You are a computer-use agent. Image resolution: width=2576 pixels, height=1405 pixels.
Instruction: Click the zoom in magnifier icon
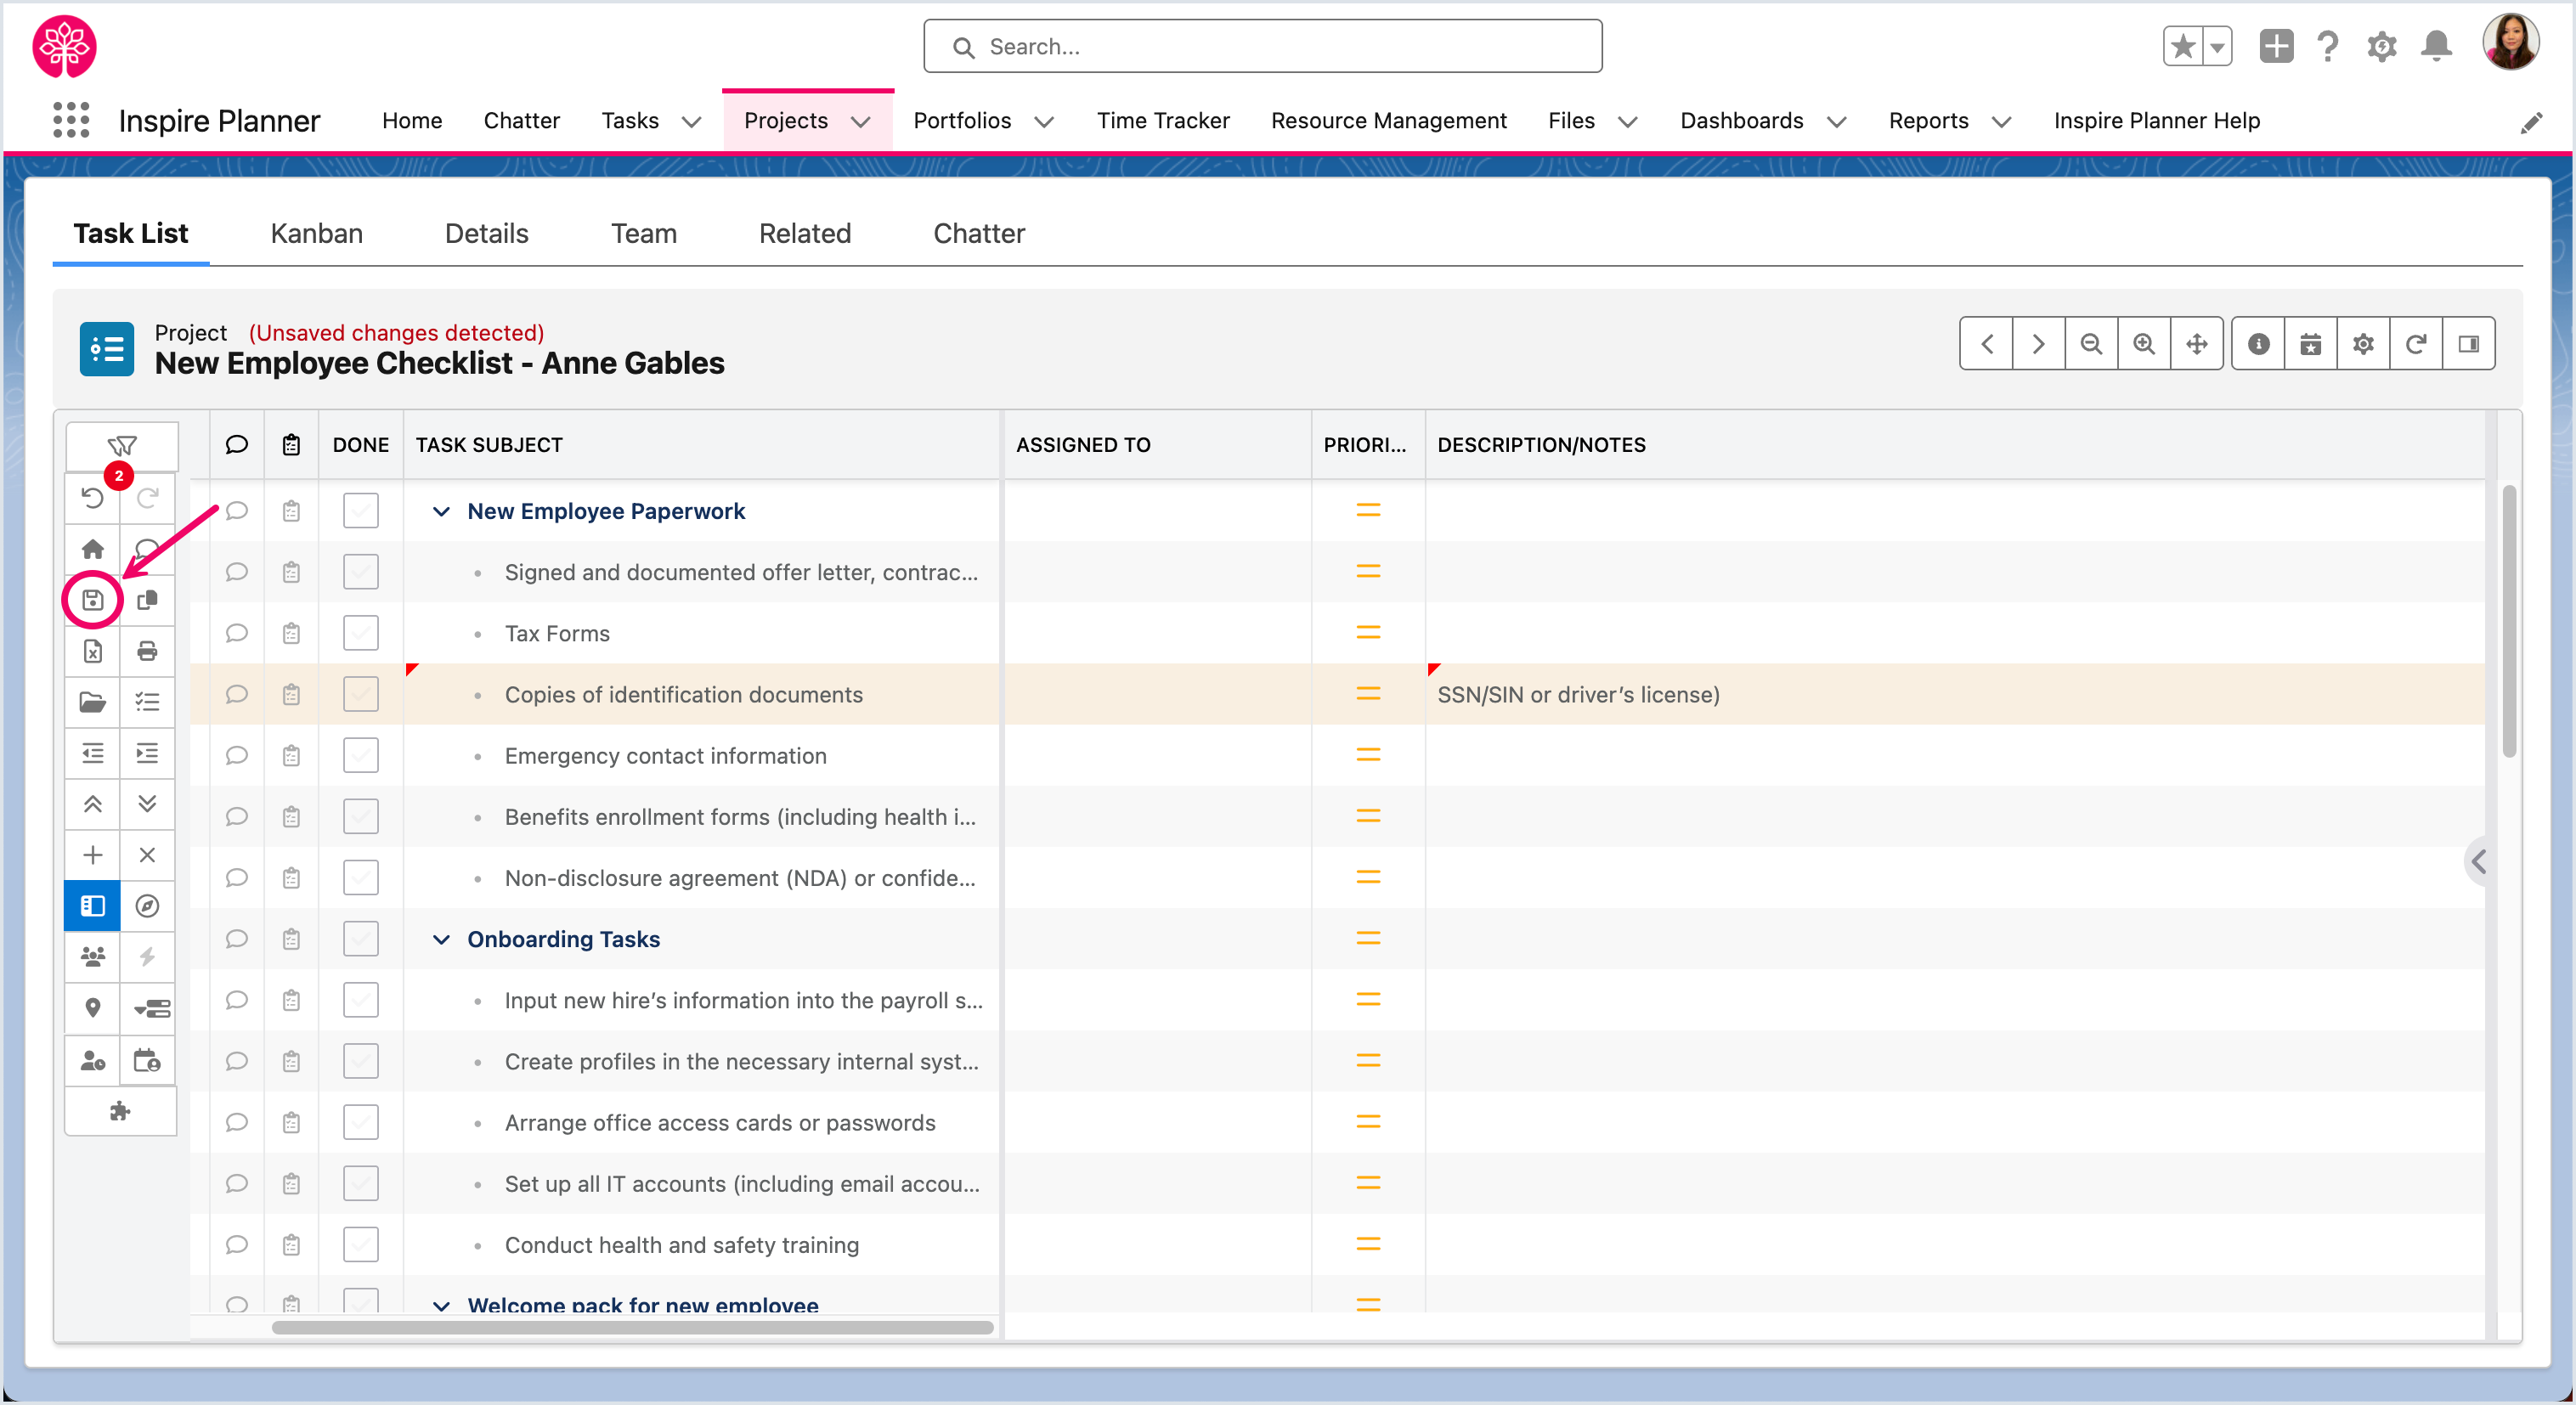(2143, 344)
